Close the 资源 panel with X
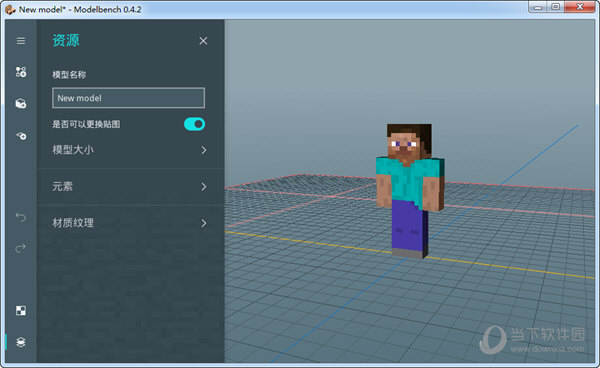The width and height of the screenshot is (600, 368). coord(203,41)
